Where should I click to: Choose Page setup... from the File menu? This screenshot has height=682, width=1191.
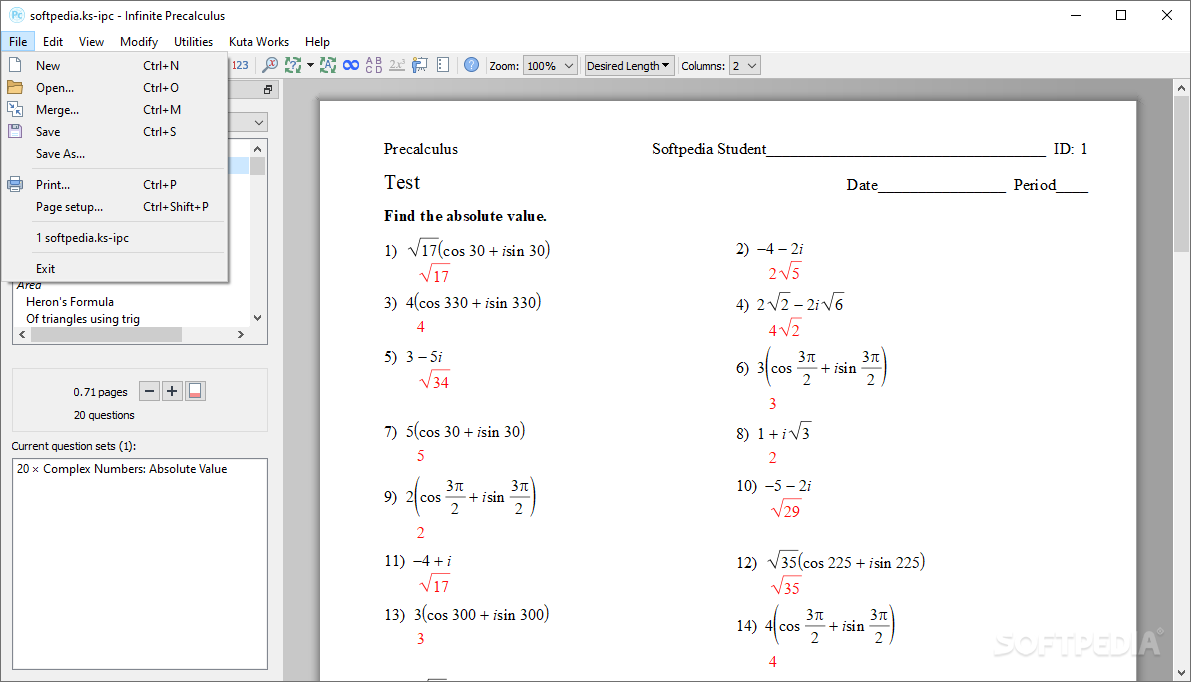pyautogui.click(x=114, y=207)
